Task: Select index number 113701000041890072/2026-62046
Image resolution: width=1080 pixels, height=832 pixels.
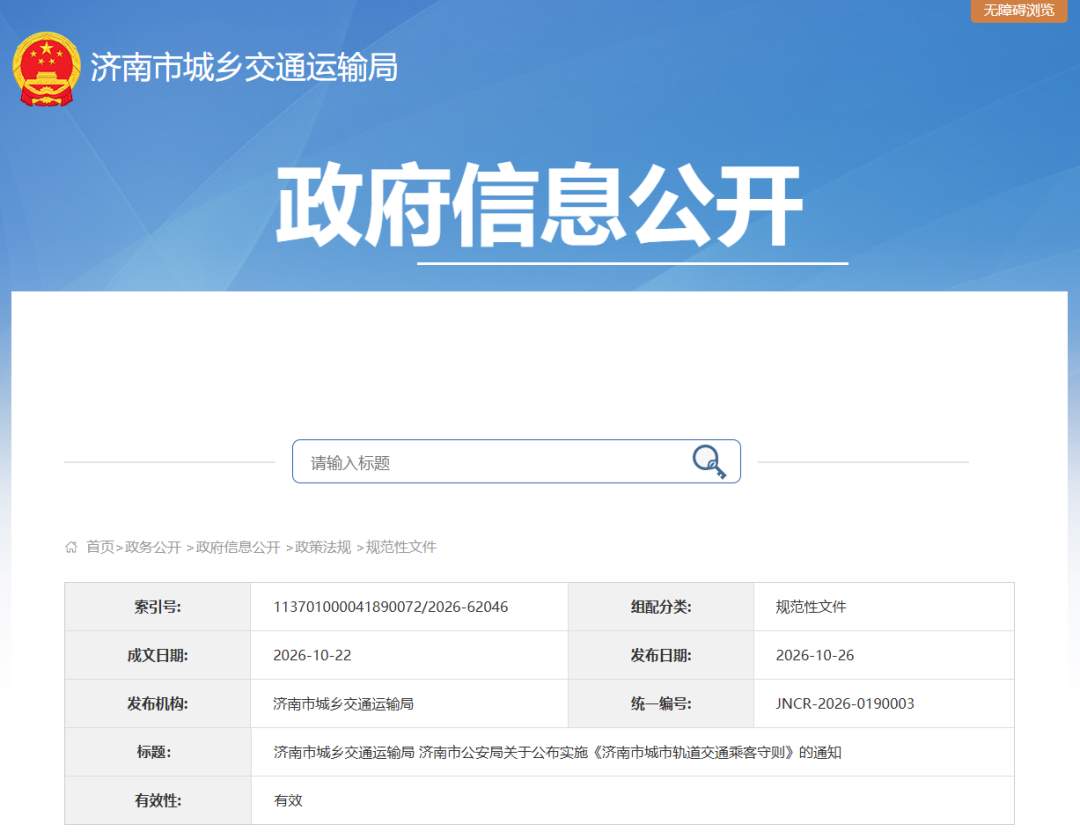Action: [x=391, y=607]
